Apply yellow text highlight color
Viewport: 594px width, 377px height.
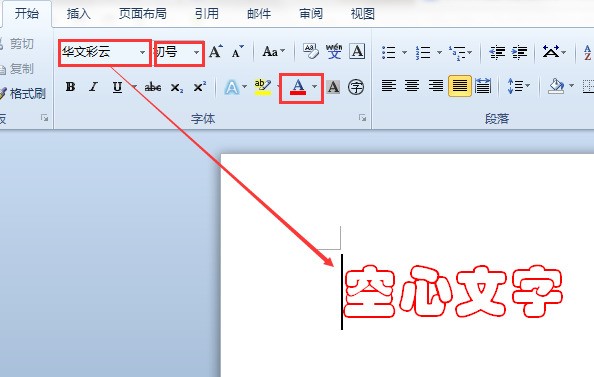point(263,87)
